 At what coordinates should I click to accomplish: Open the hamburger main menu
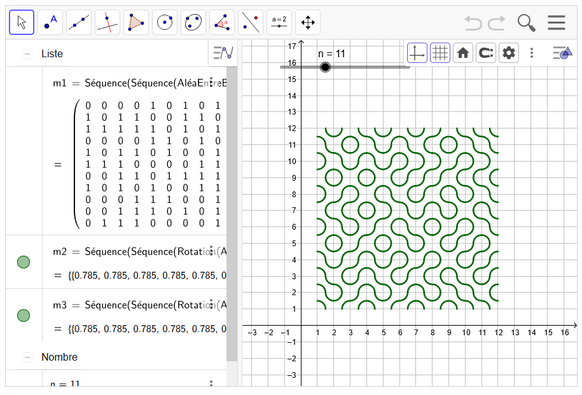pyautogui.click(x=556, y=23)
